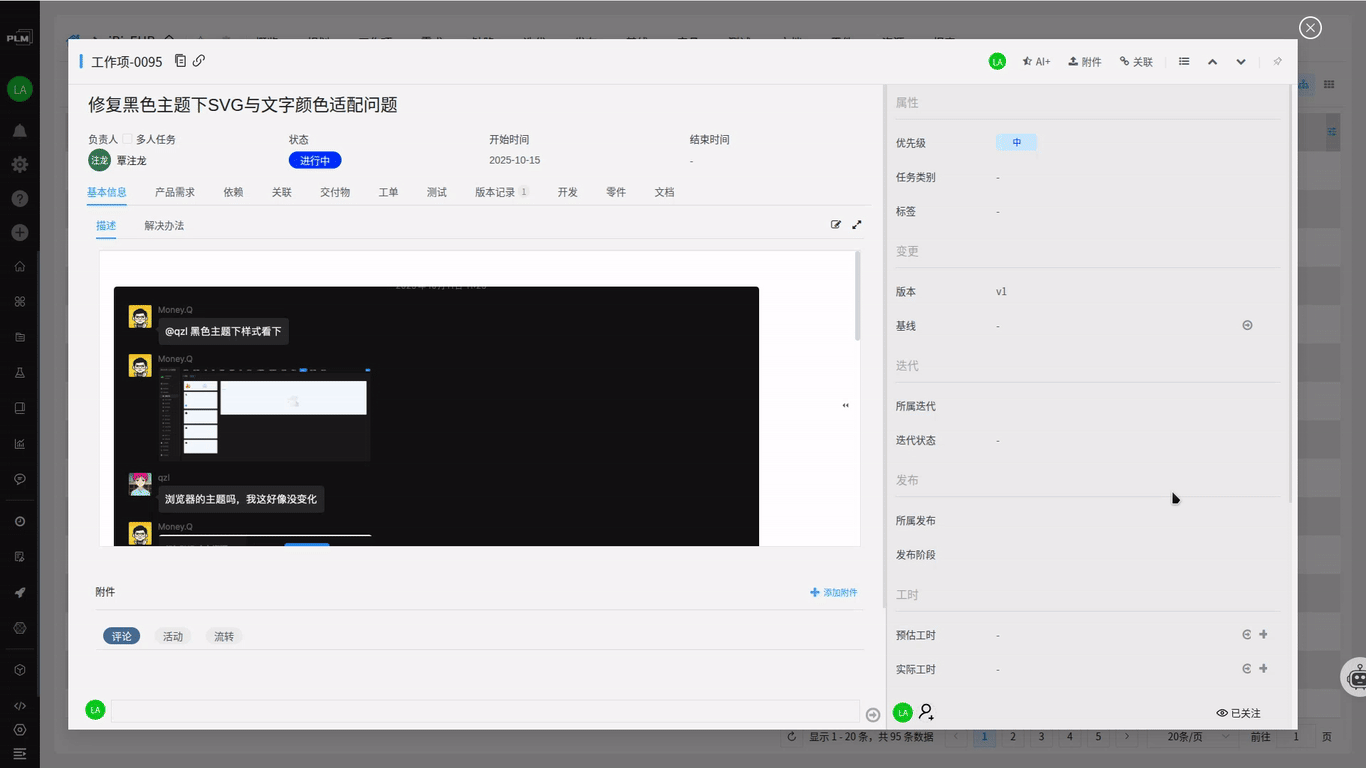Toggle the 已关注 follow status

tap(1239, 713)
